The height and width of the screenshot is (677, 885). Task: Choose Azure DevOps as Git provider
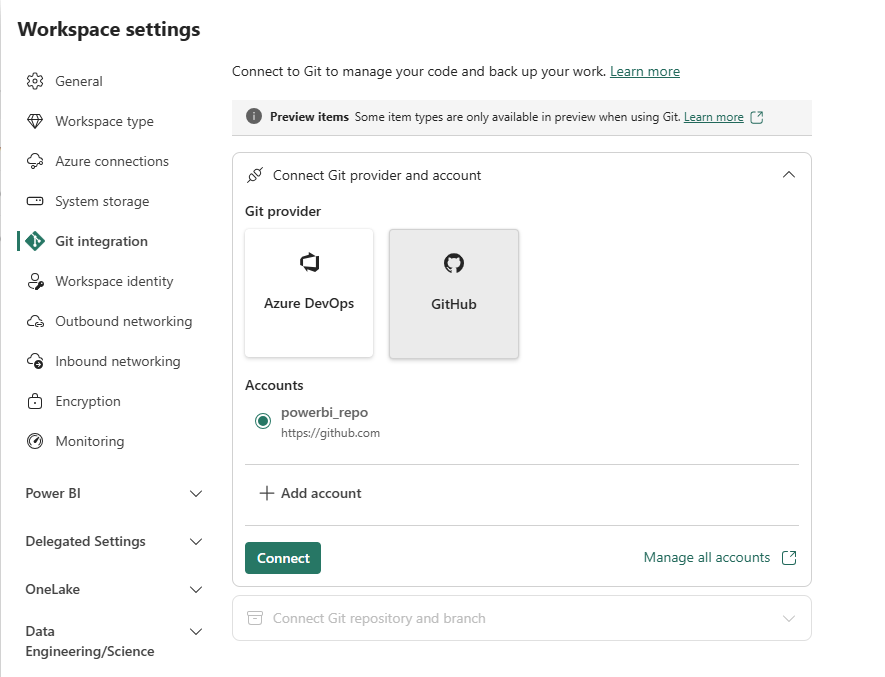pos(309,293)
